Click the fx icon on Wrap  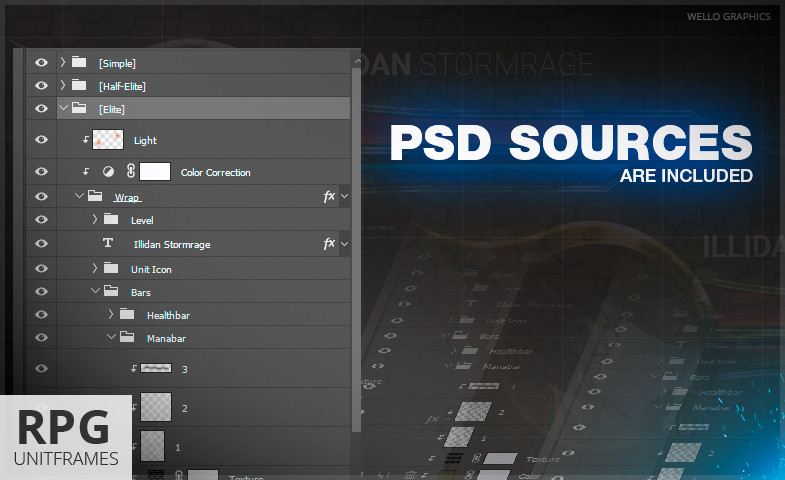coord(329,197)
